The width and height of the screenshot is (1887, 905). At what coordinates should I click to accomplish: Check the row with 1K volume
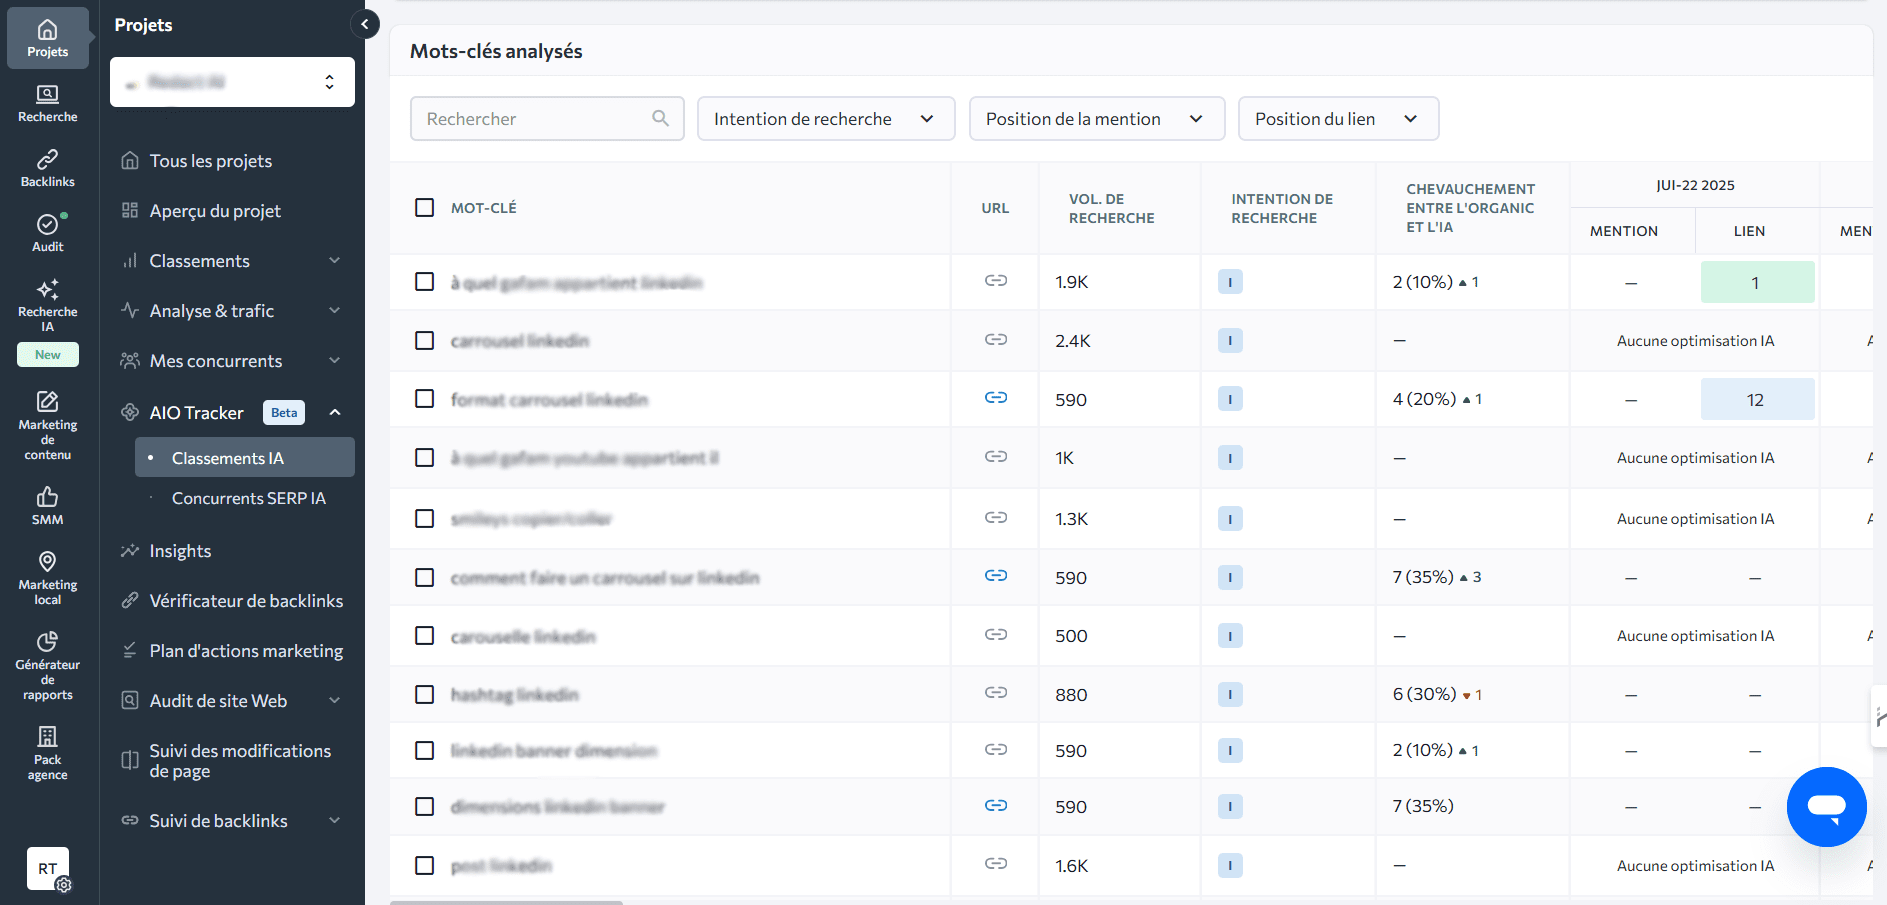coord(424,458)
